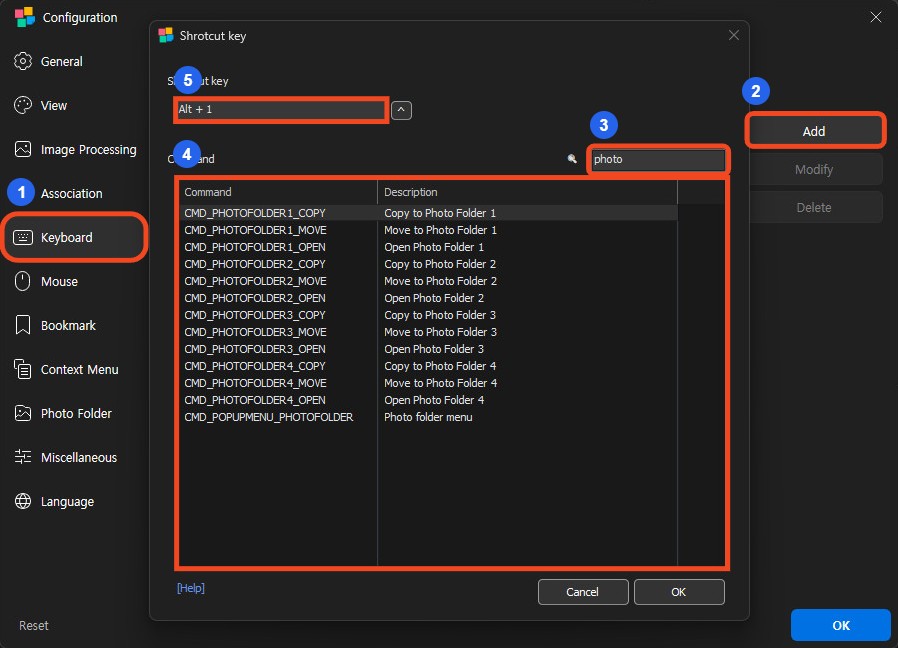
Task: Select CMD_PHOTOFOLDER3_OPEN row
Action: pyautogui.click(x=428, y=349)
